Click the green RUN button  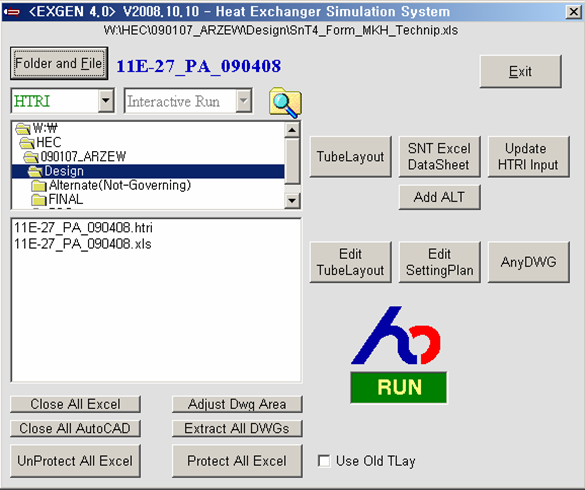coord(399,387)
